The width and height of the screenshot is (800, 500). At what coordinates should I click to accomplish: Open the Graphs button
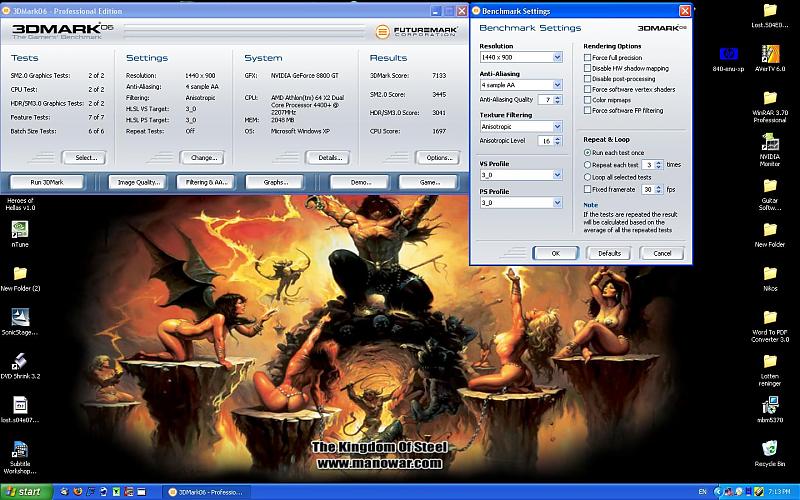(274, 182)
